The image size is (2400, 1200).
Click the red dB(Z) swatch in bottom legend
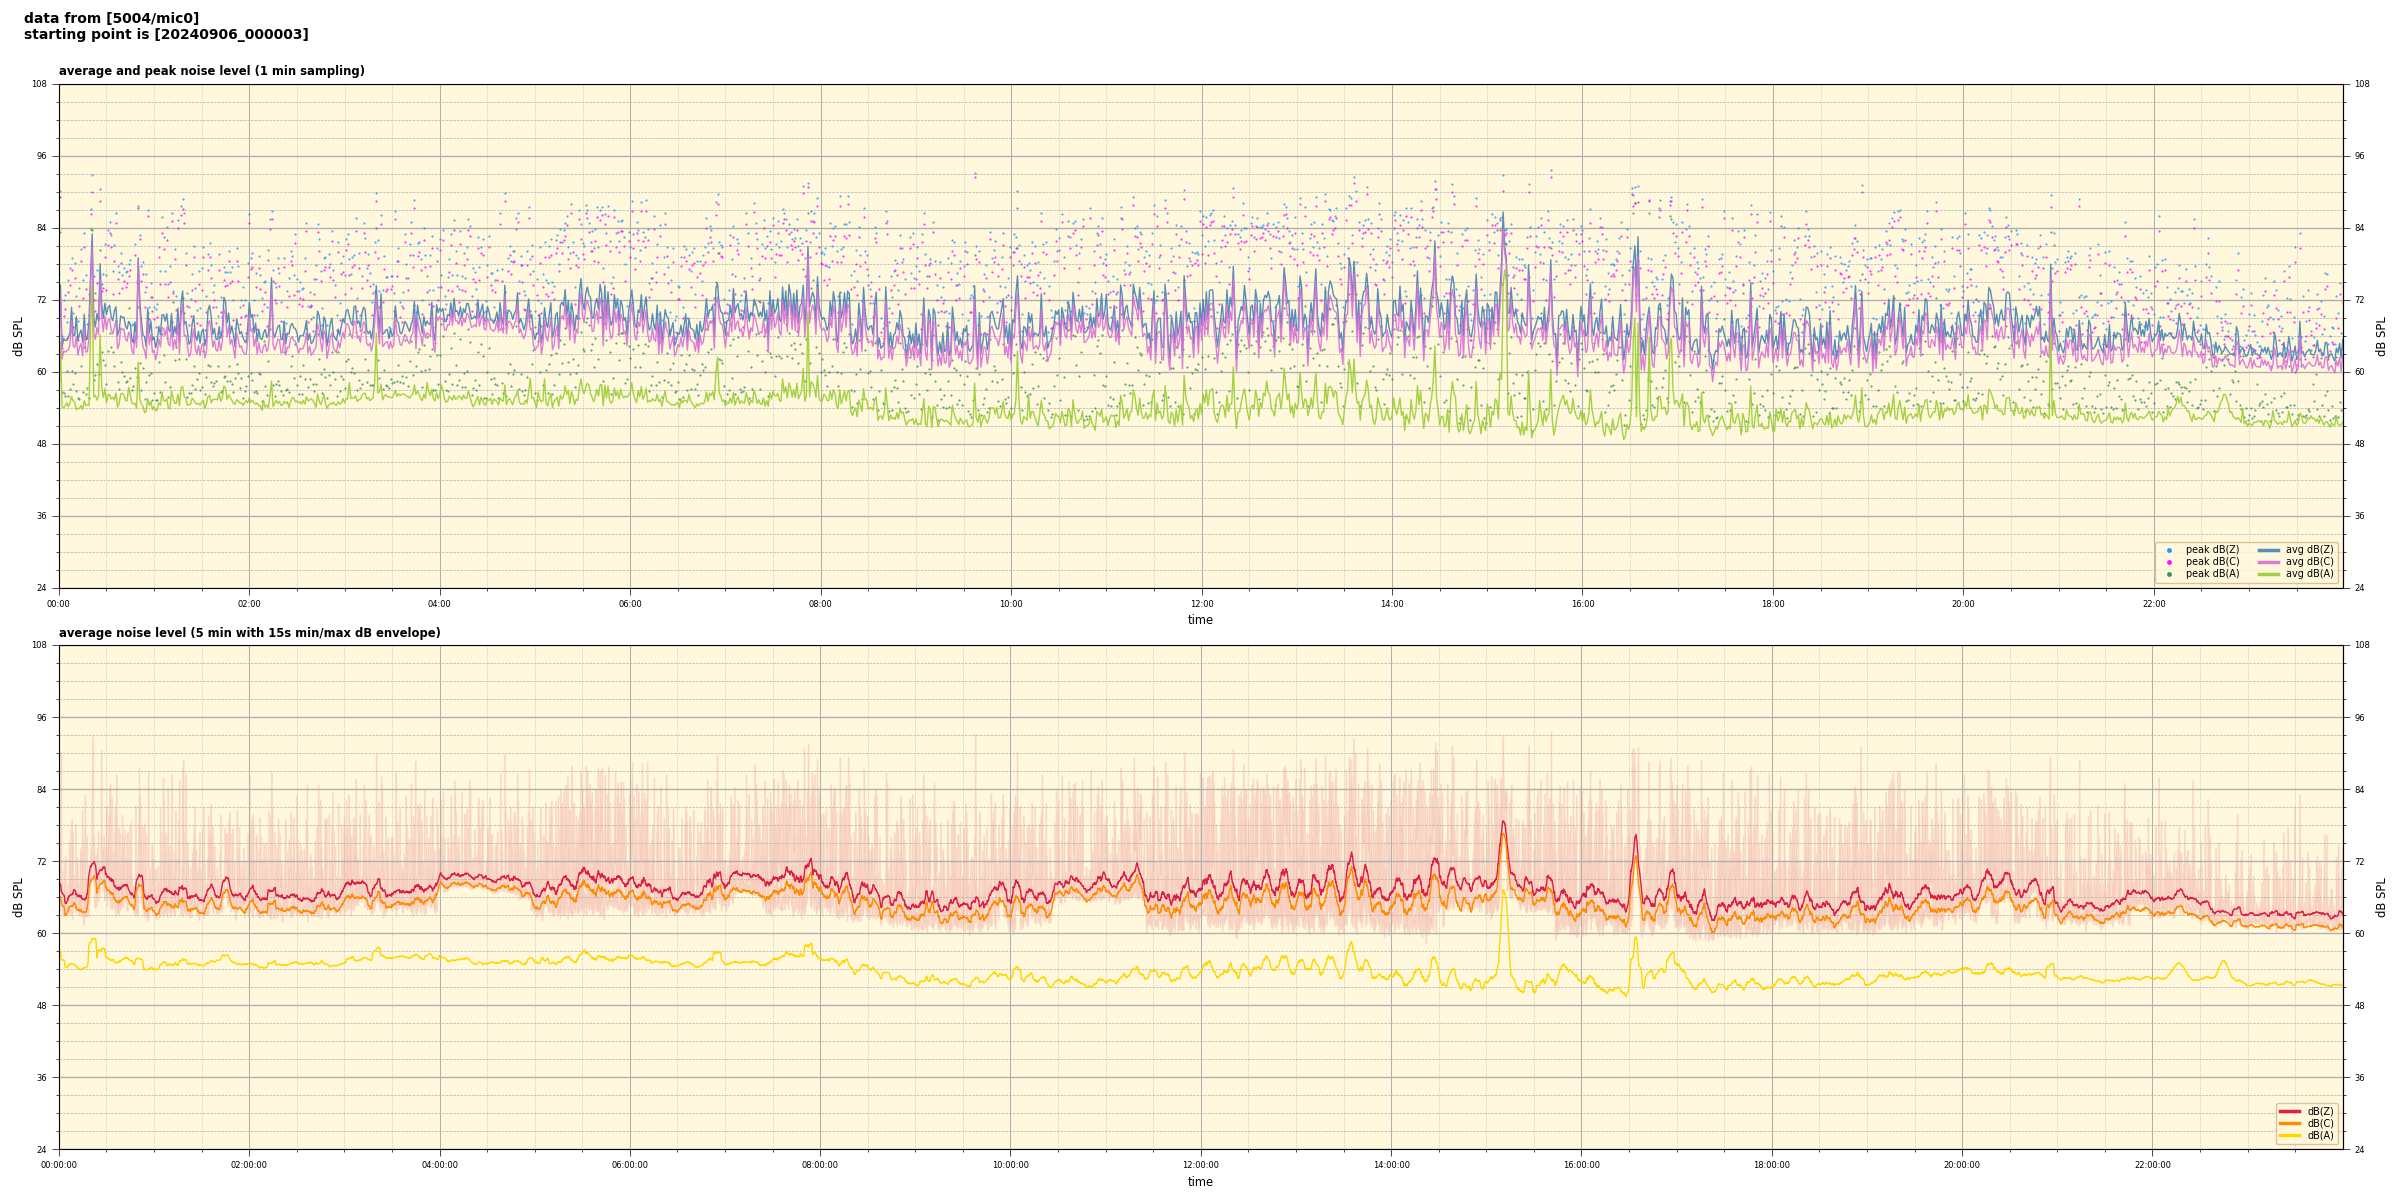2290,1111
